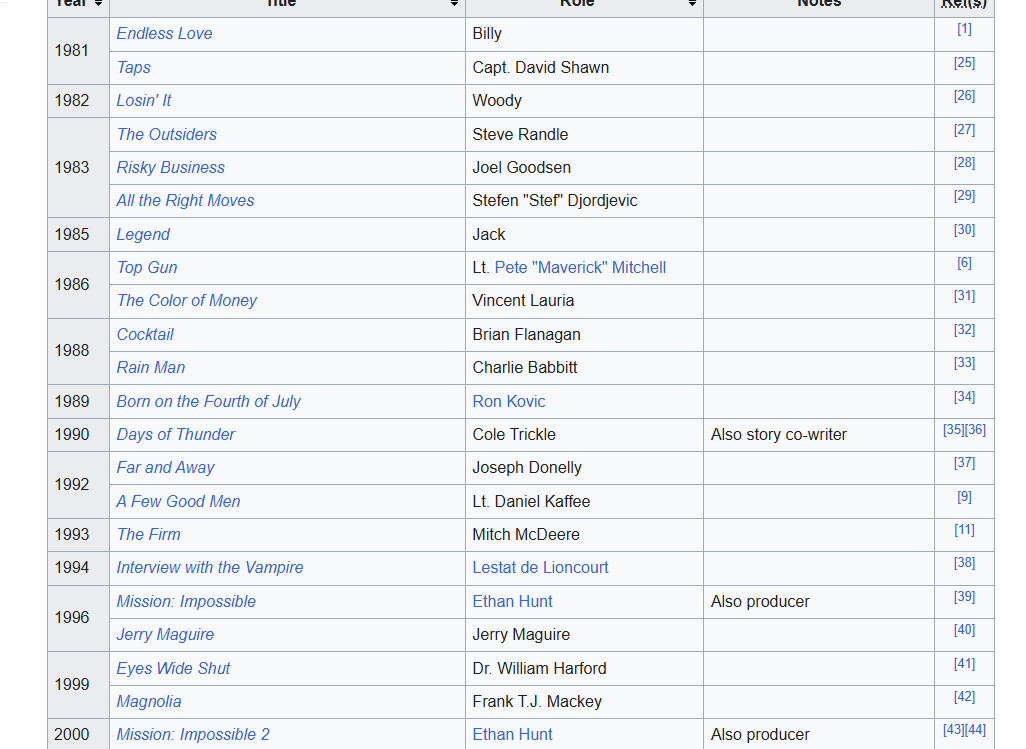Open the Top Gun film link
This screenshot has height=749, width=1026.
click(x=147, y=267)
